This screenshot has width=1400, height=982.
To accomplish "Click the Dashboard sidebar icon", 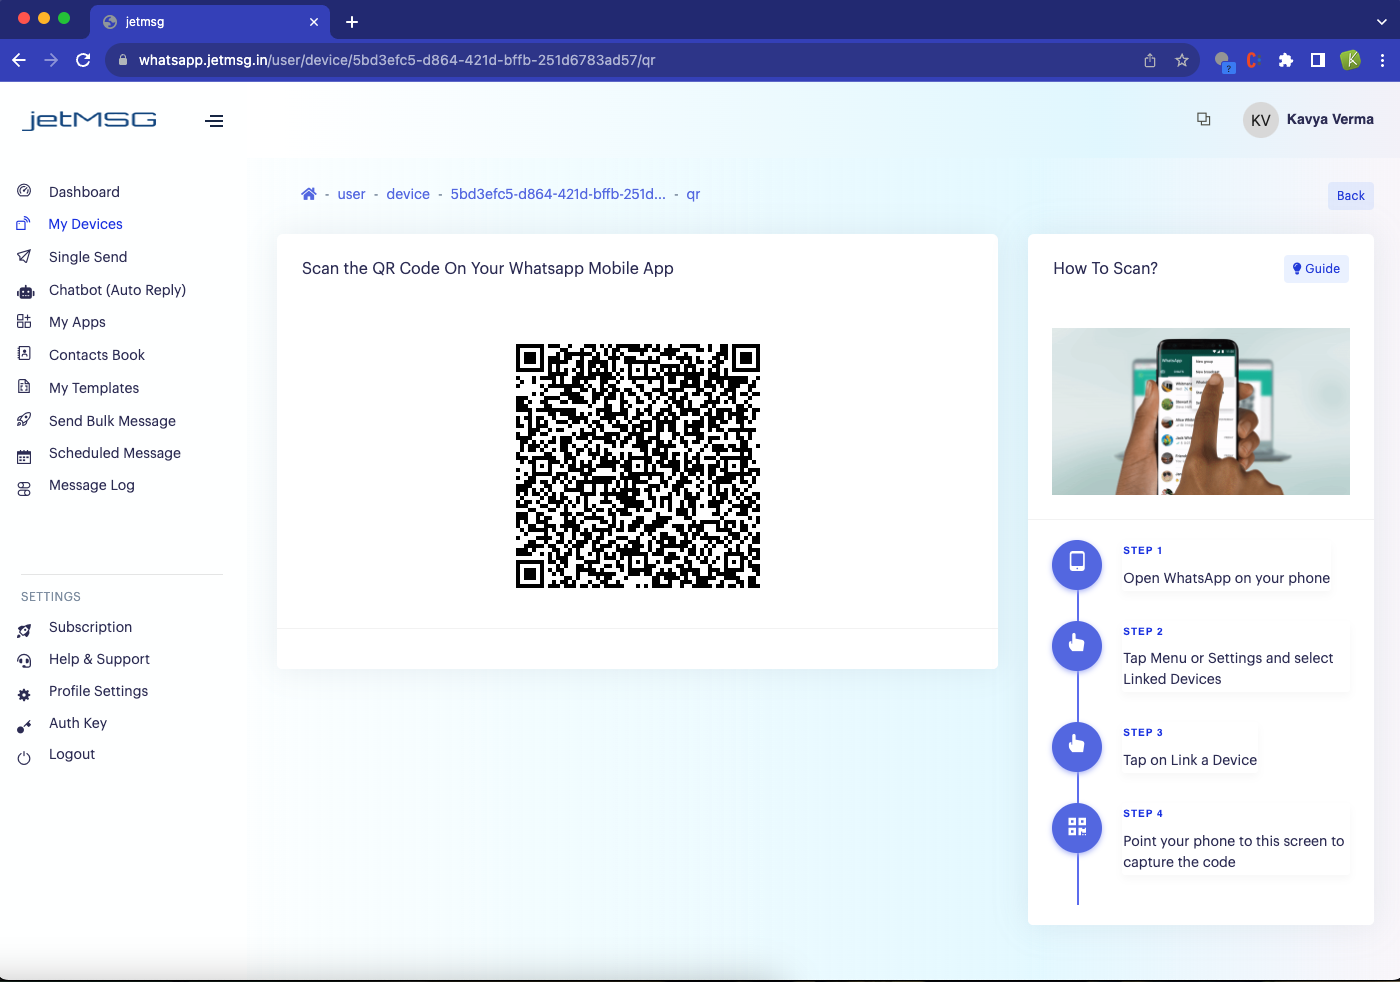I will (24, 191).
